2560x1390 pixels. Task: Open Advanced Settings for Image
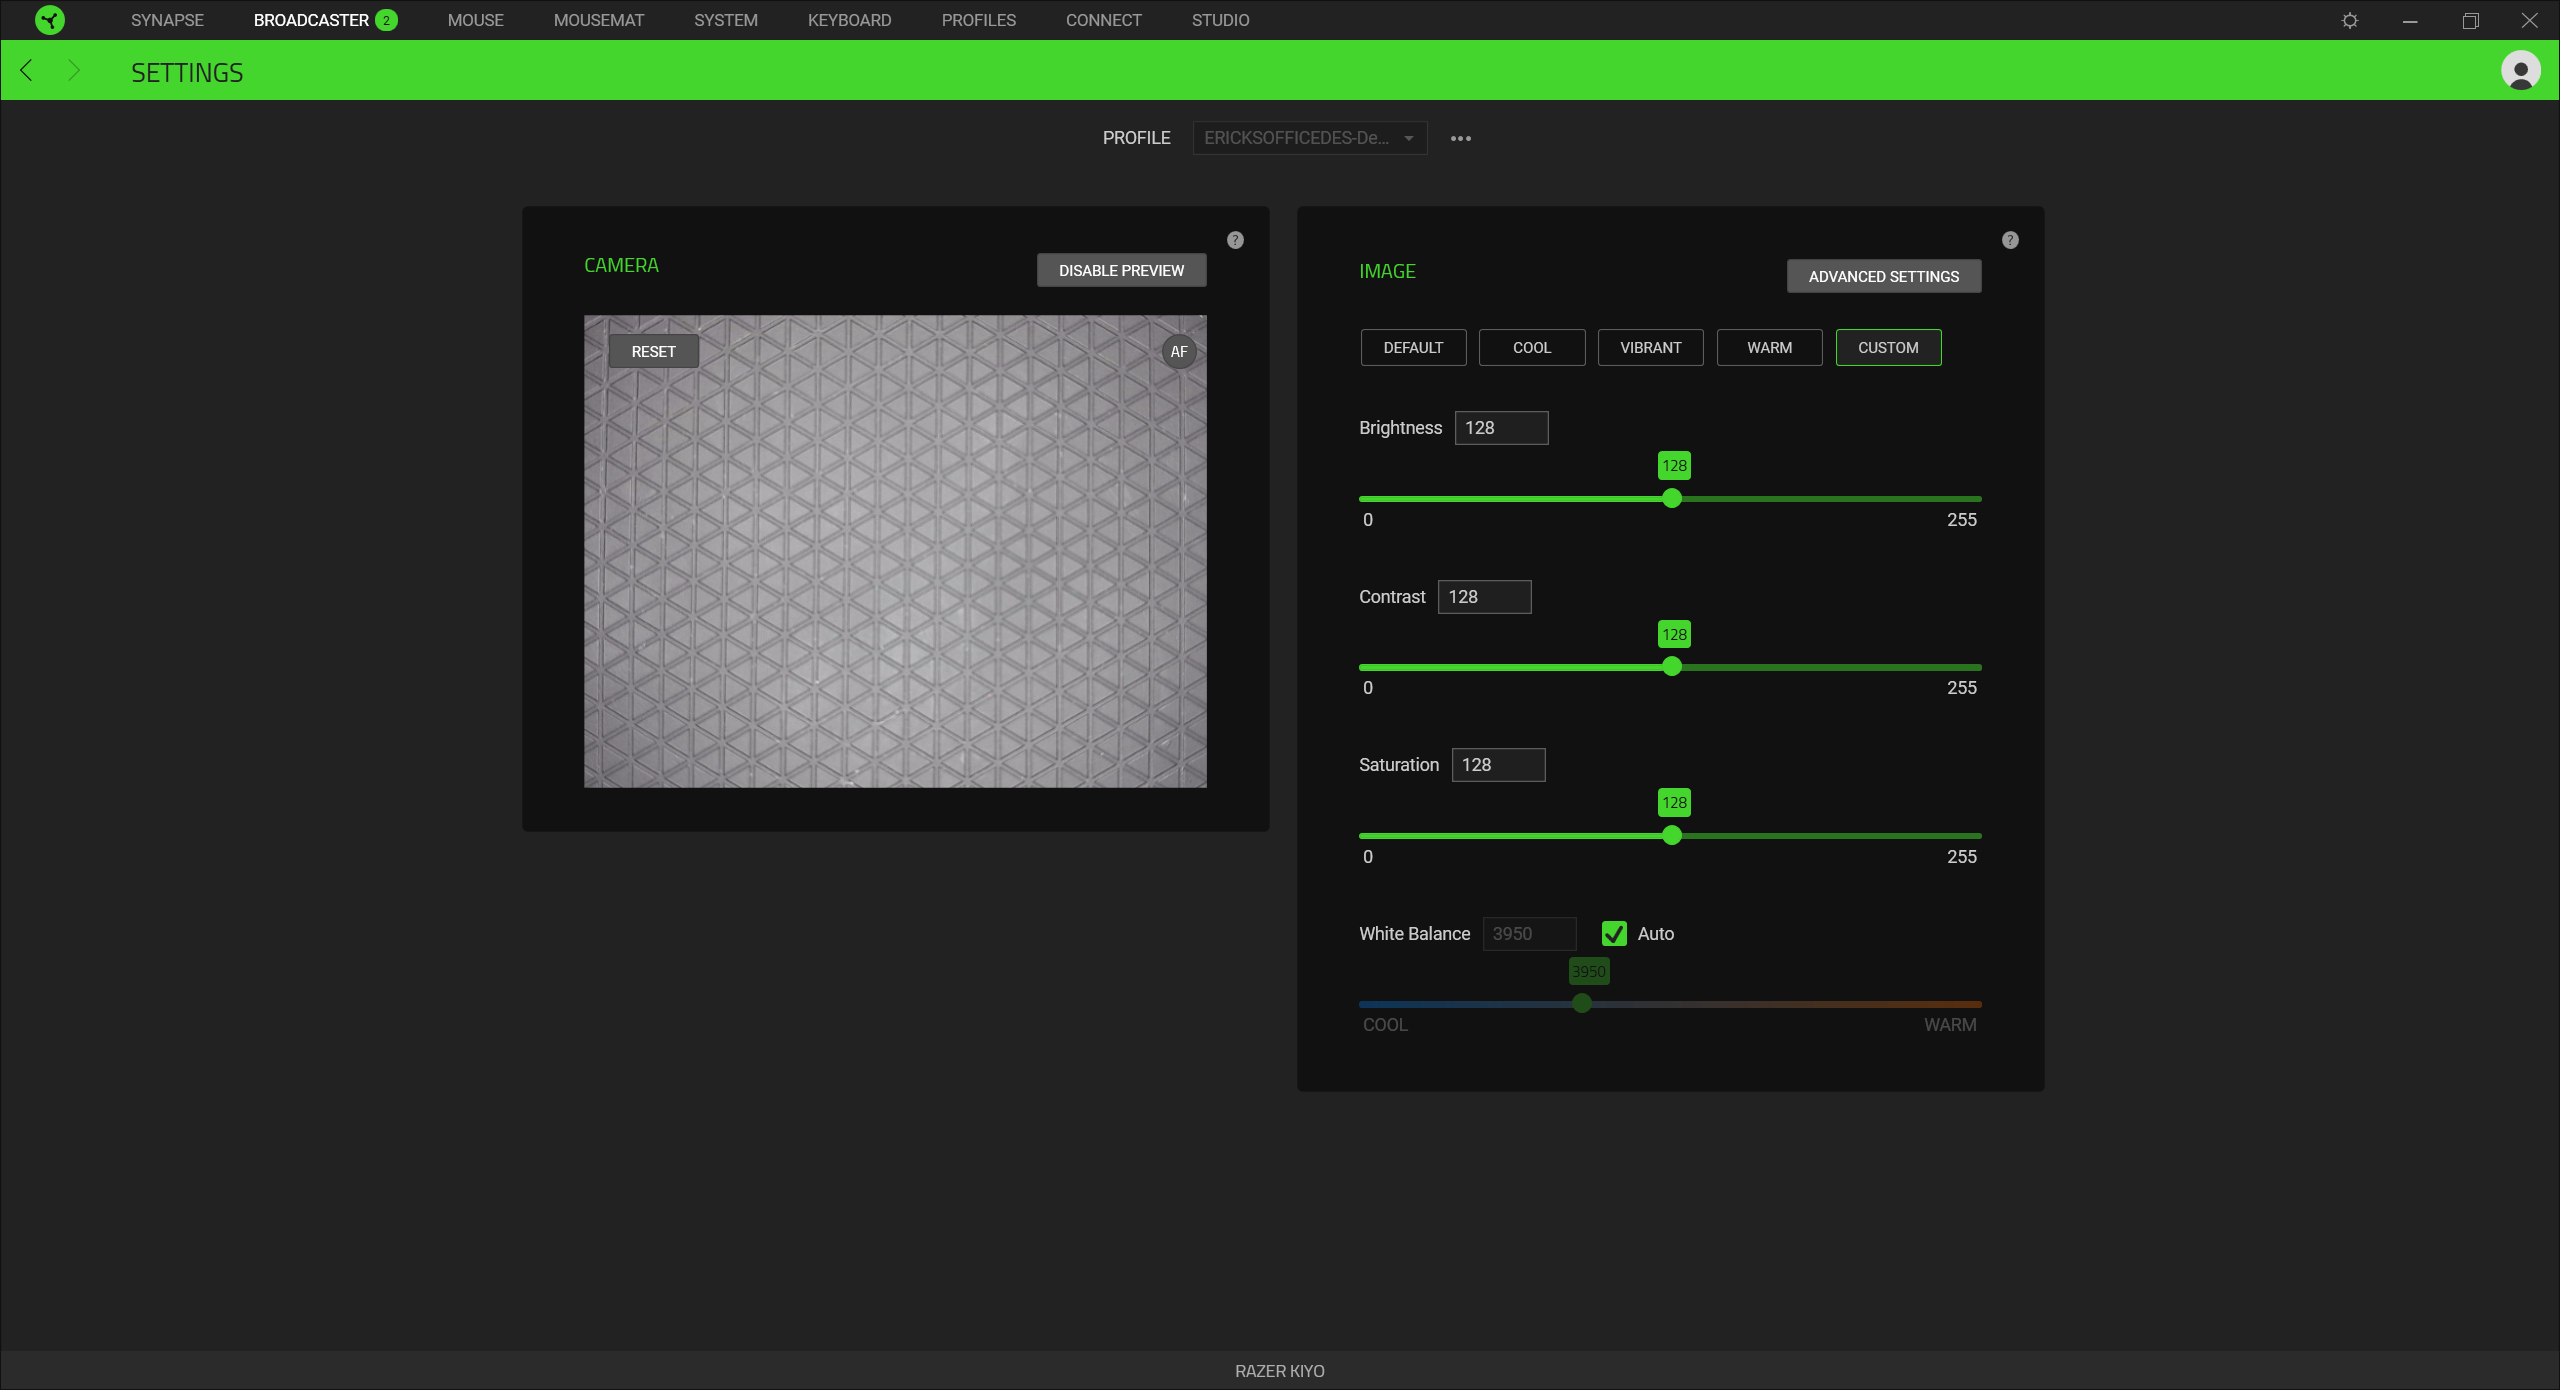[1883, 276]
